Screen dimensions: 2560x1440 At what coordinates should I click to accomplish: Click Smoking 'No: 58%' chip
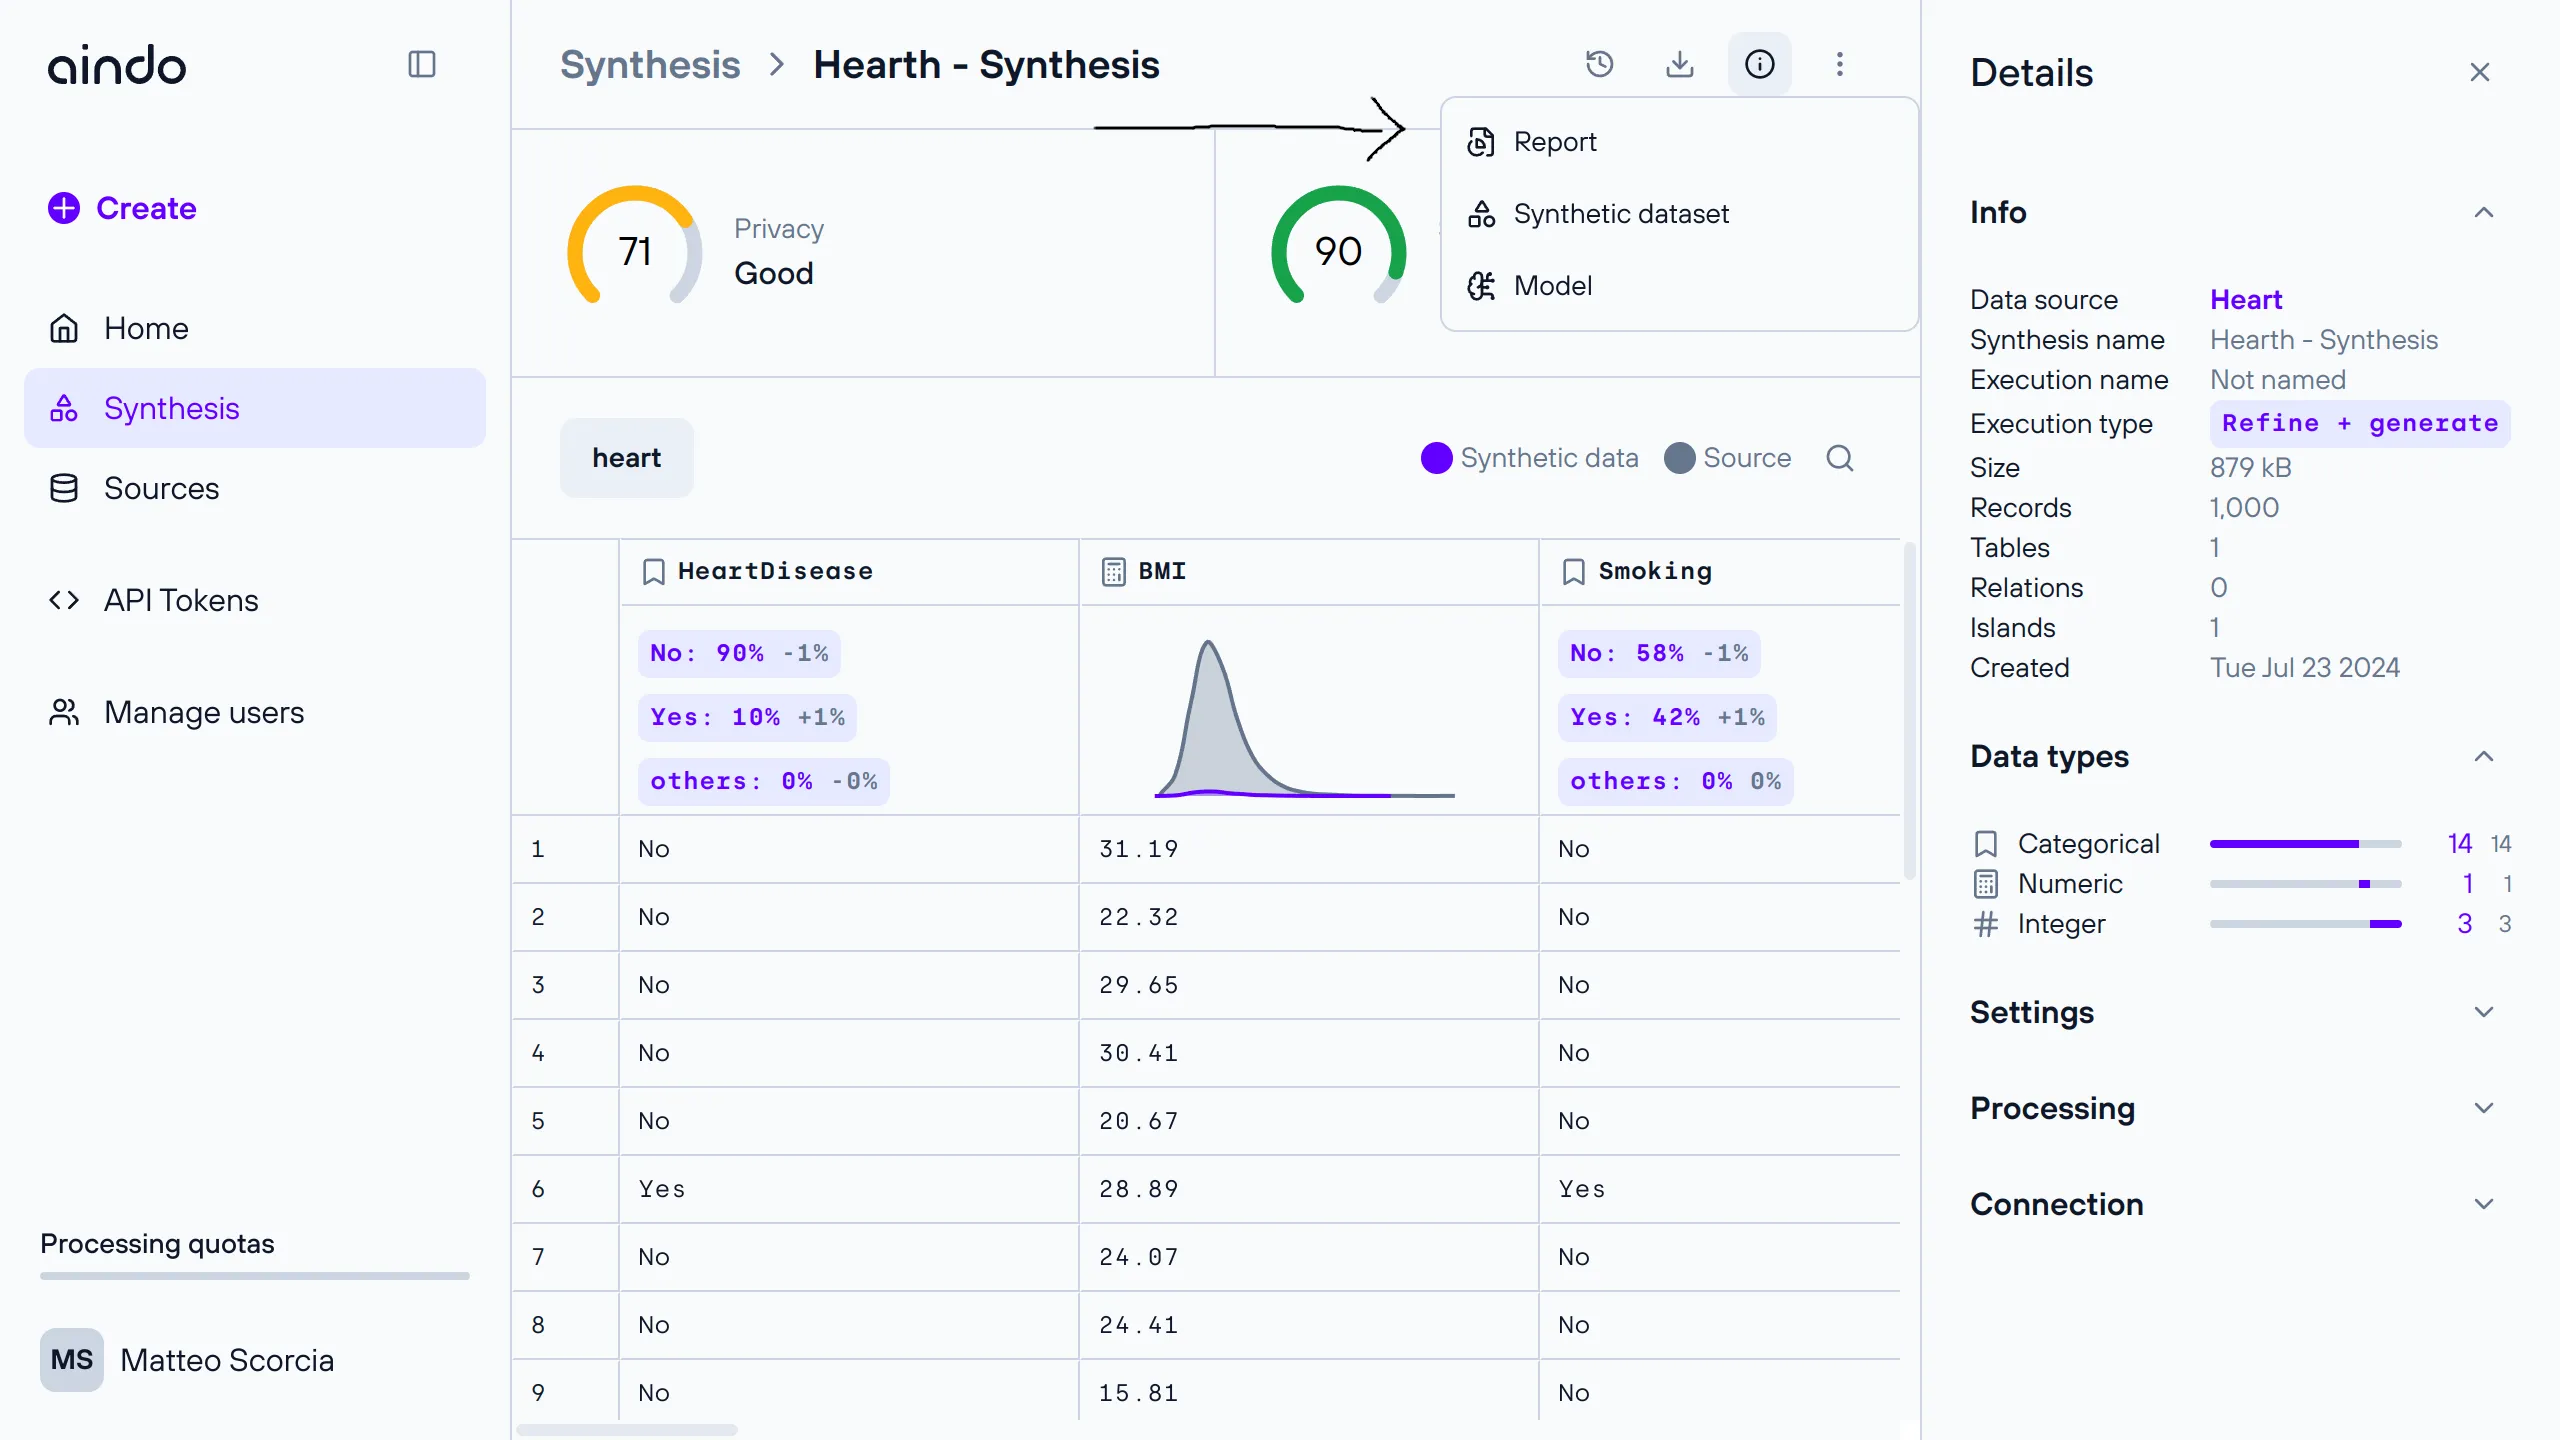pos(1659,654)
